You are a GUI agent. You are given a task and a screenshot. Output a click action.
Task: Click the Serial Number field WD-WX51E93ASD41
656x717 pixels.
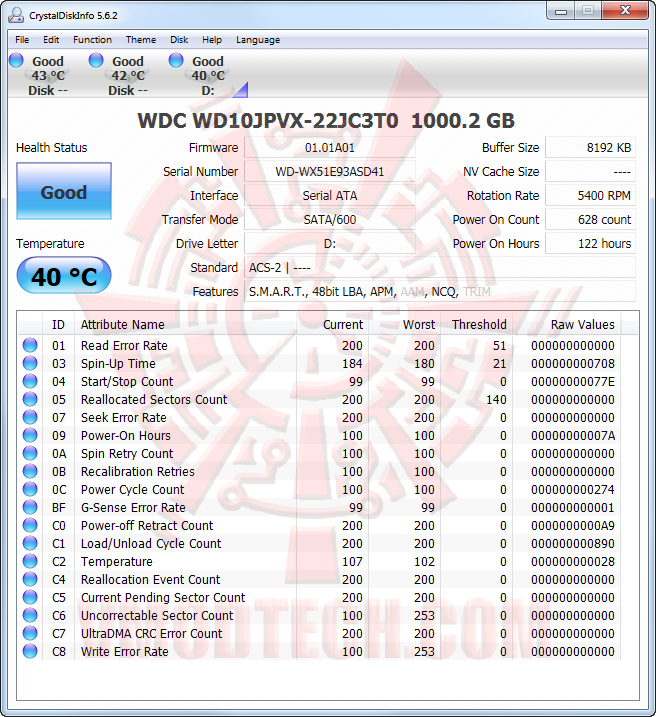[x=330, y=172]
